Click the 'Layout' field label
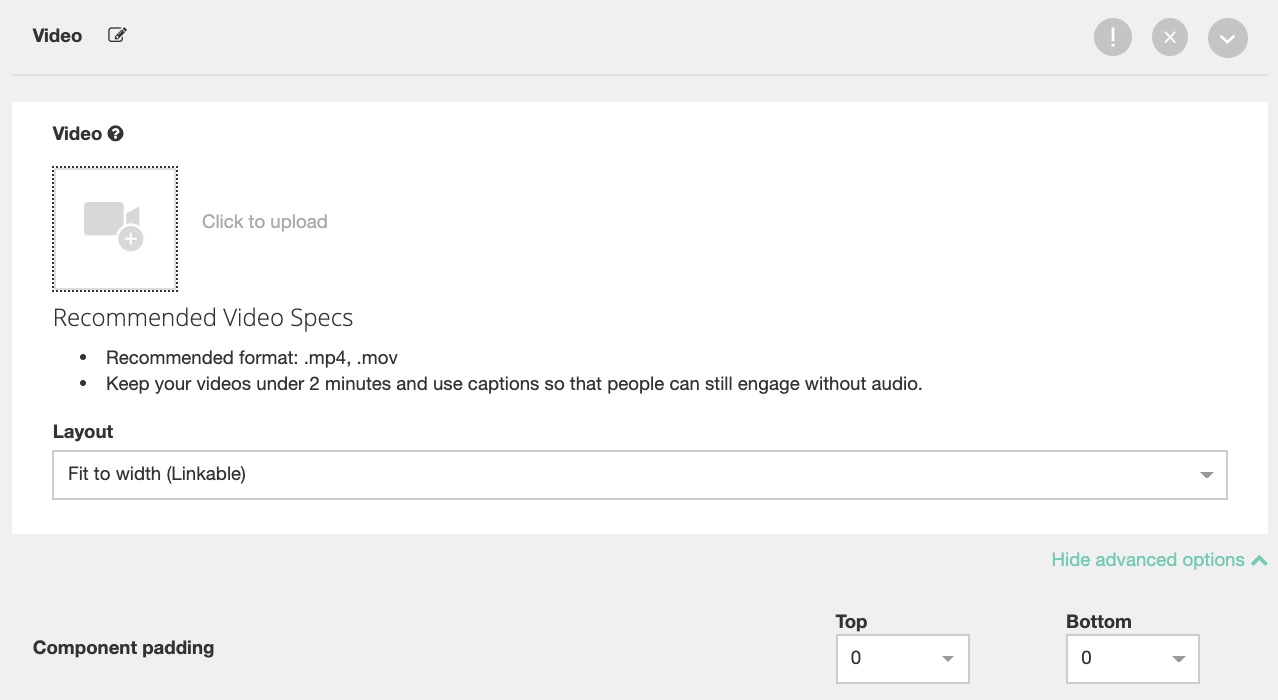 point(83,432)
